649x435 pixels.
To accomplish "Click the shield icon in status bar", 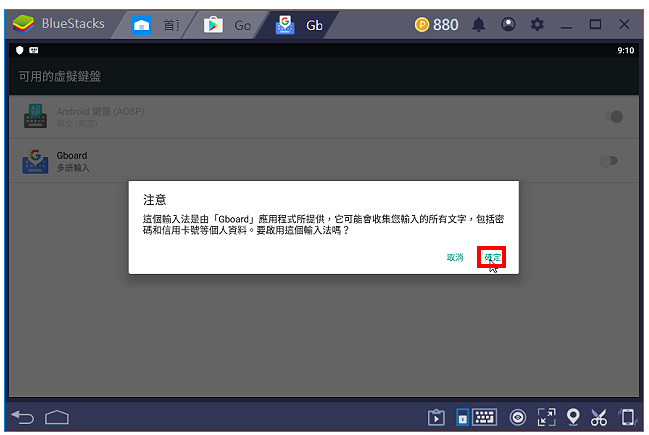I will pyautogui.click(x=19, y=50).
